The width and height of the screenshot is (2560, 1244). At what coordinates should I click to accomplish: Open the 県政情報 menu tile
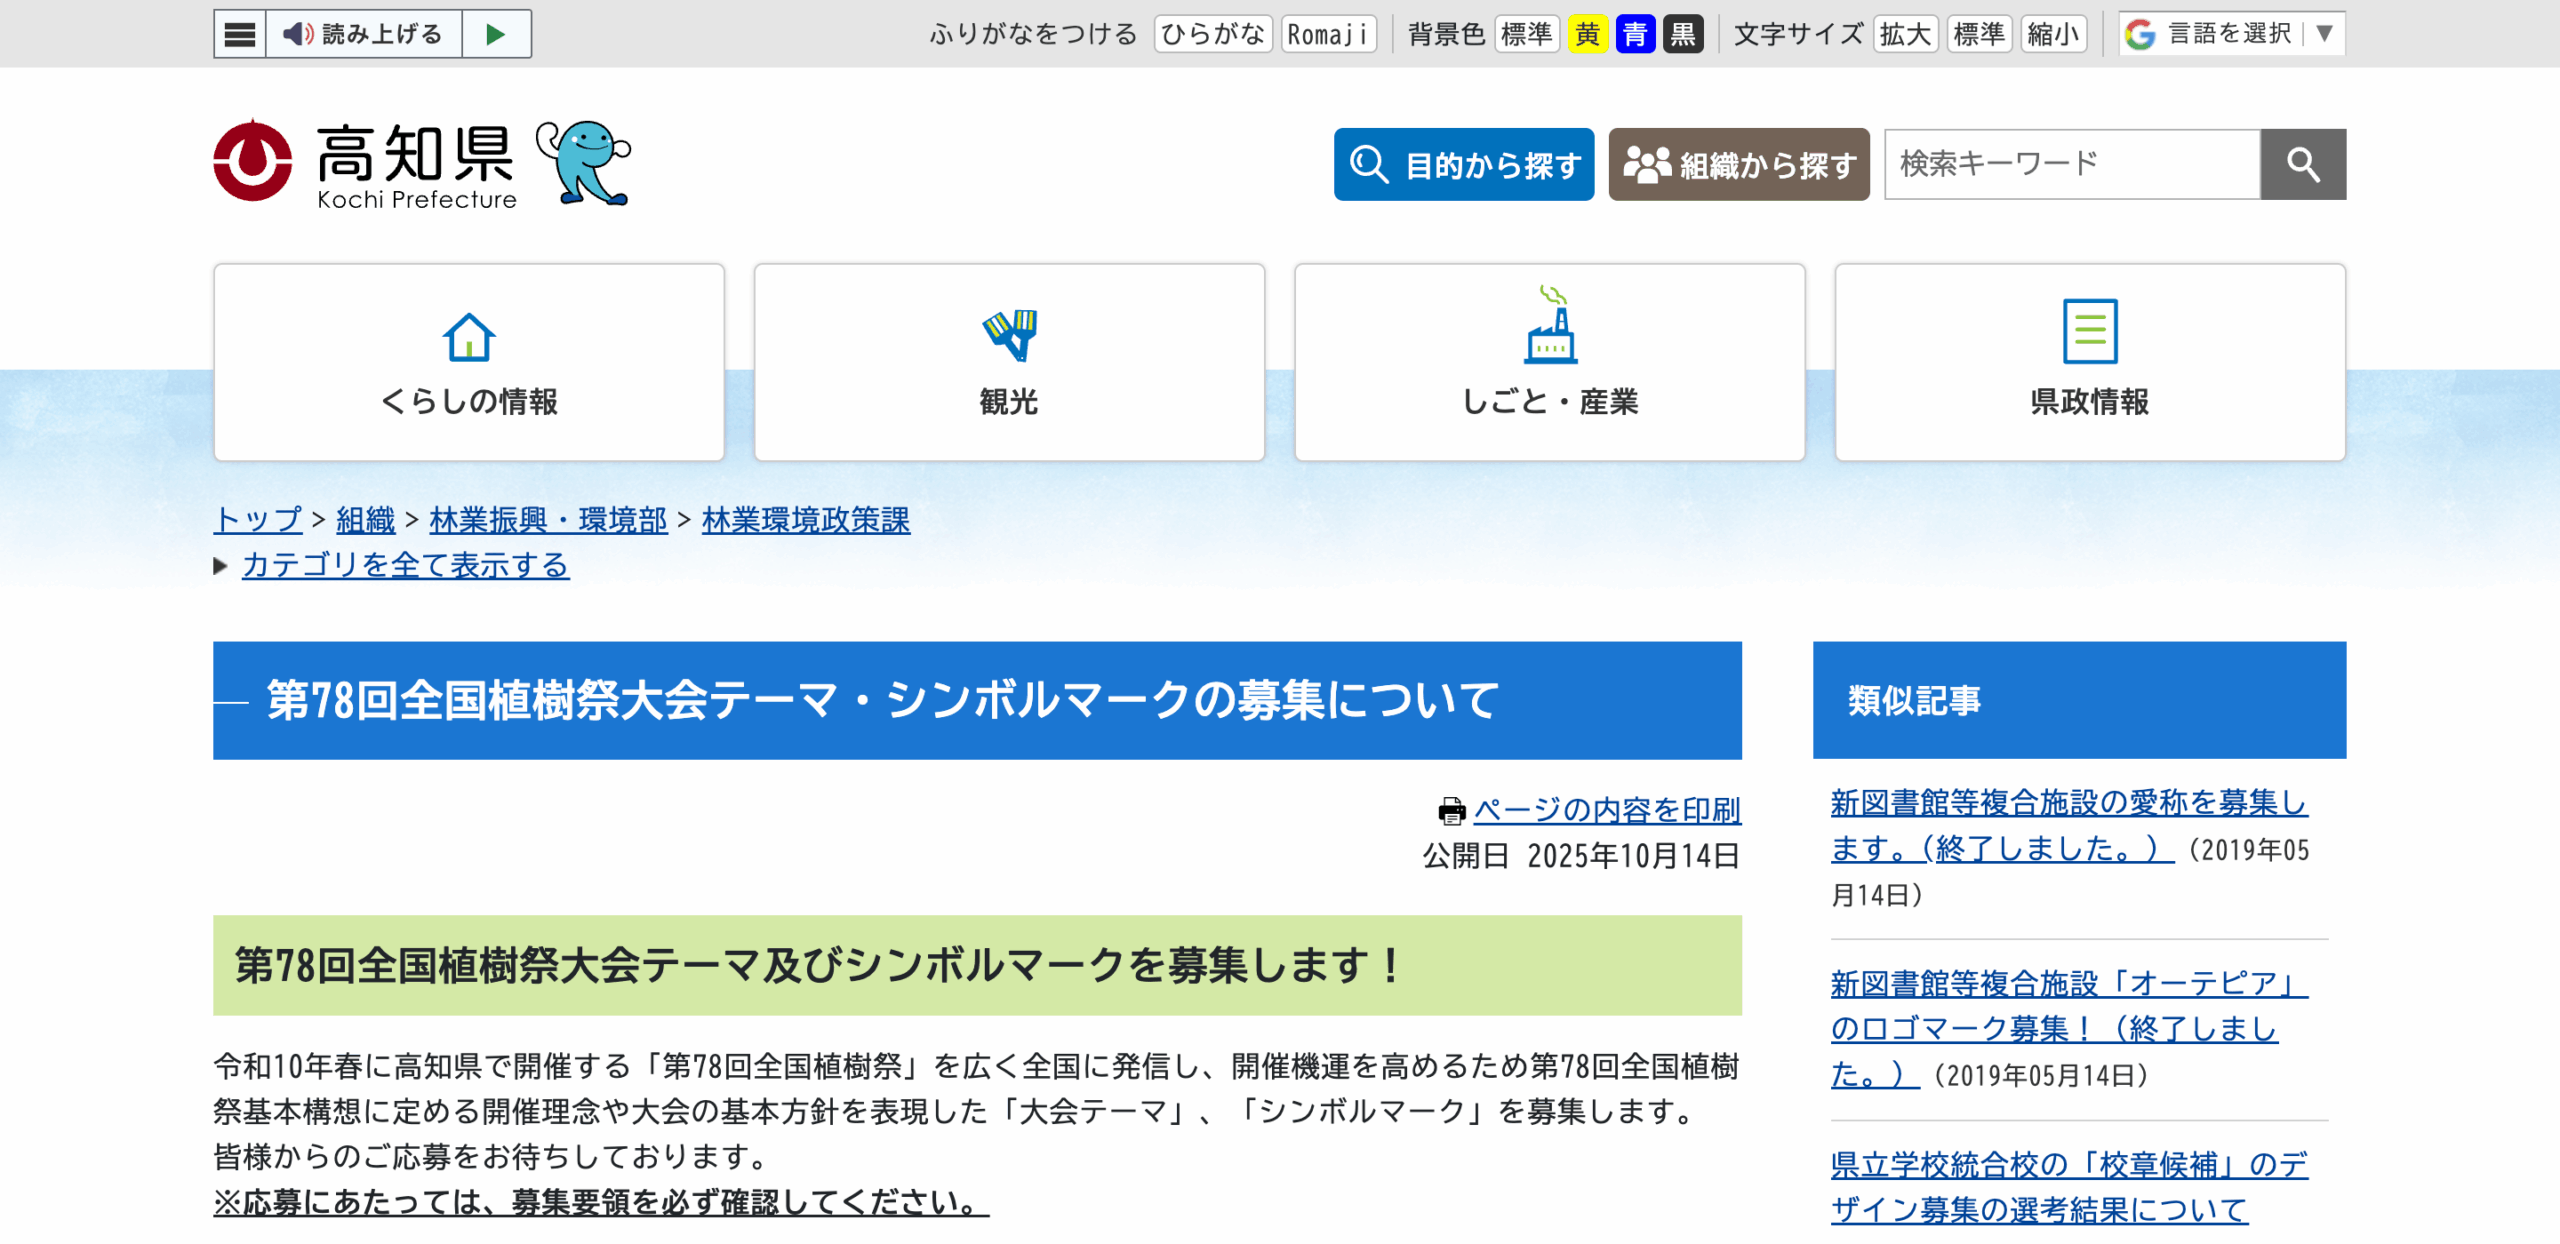[2089, 362]
